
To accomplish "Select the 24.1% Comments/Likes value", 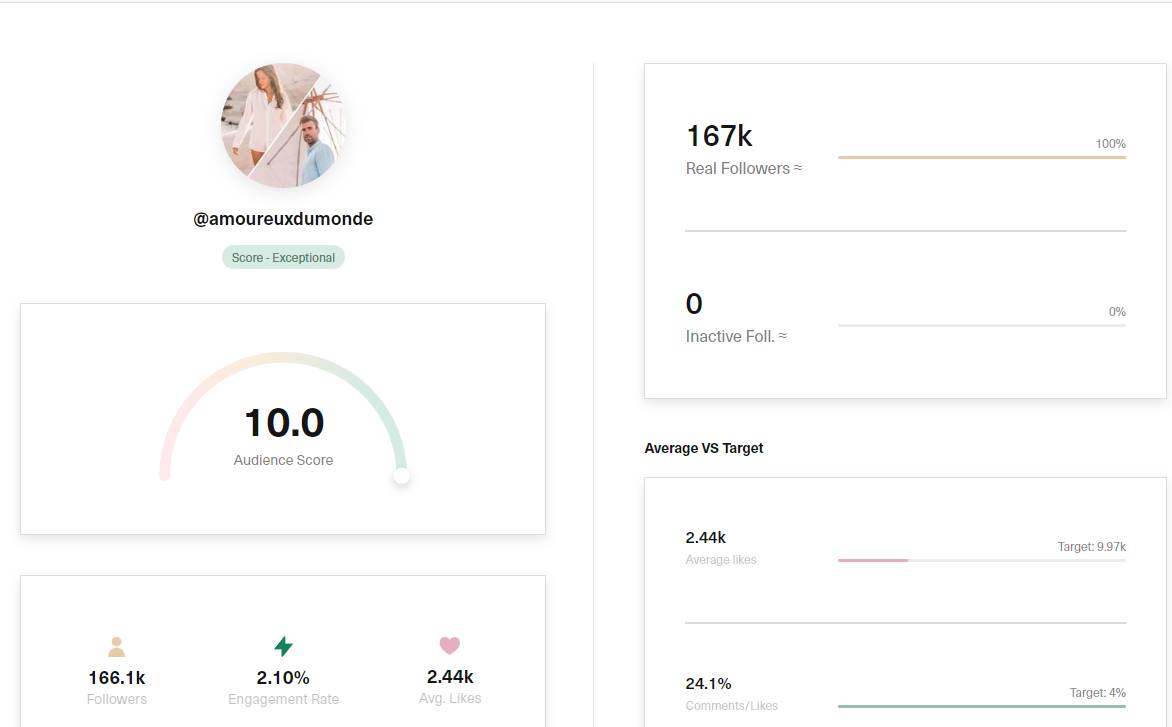I will coord(708,683).
